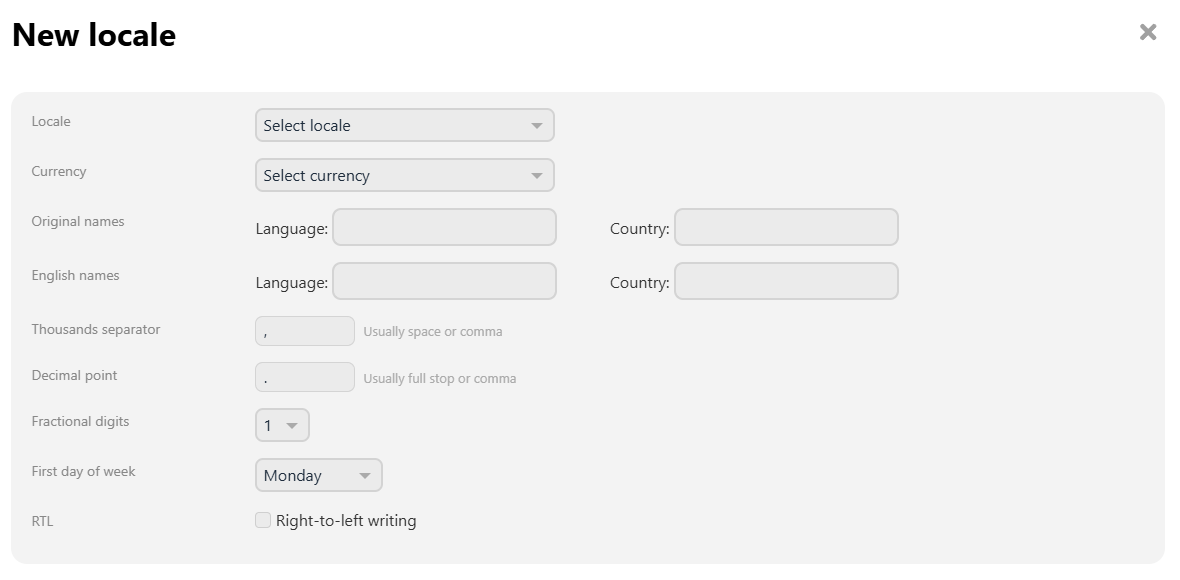1180x580 pixels.
Task: Click the Currency row label
Action: tap(59, 172)
